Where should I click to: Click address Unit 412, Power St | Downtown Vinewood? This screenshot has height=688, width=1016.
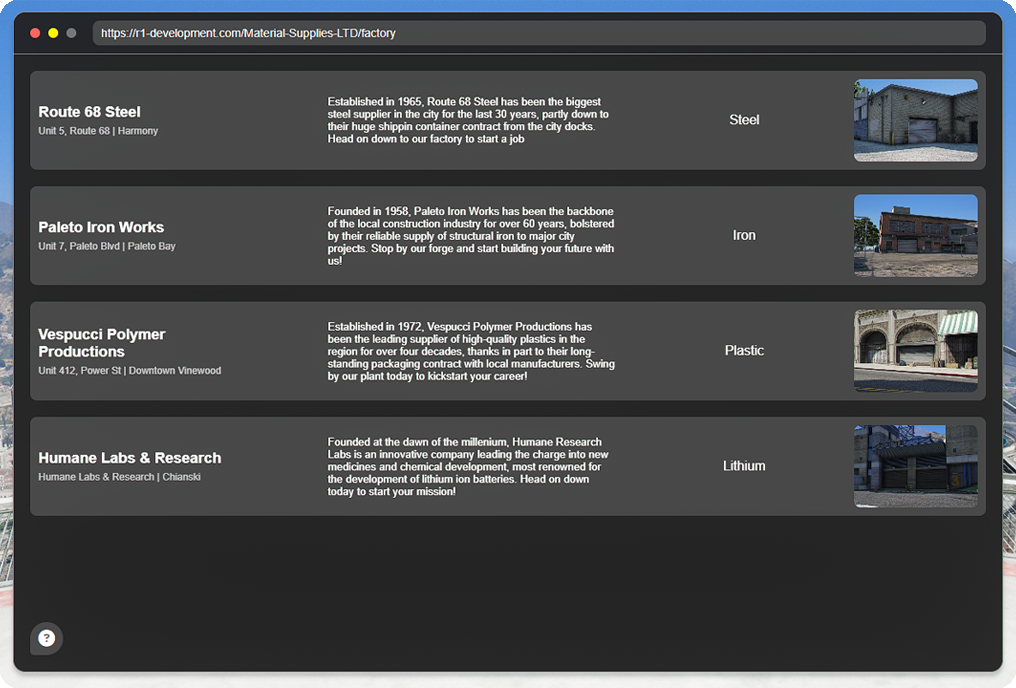pos(130,371)
